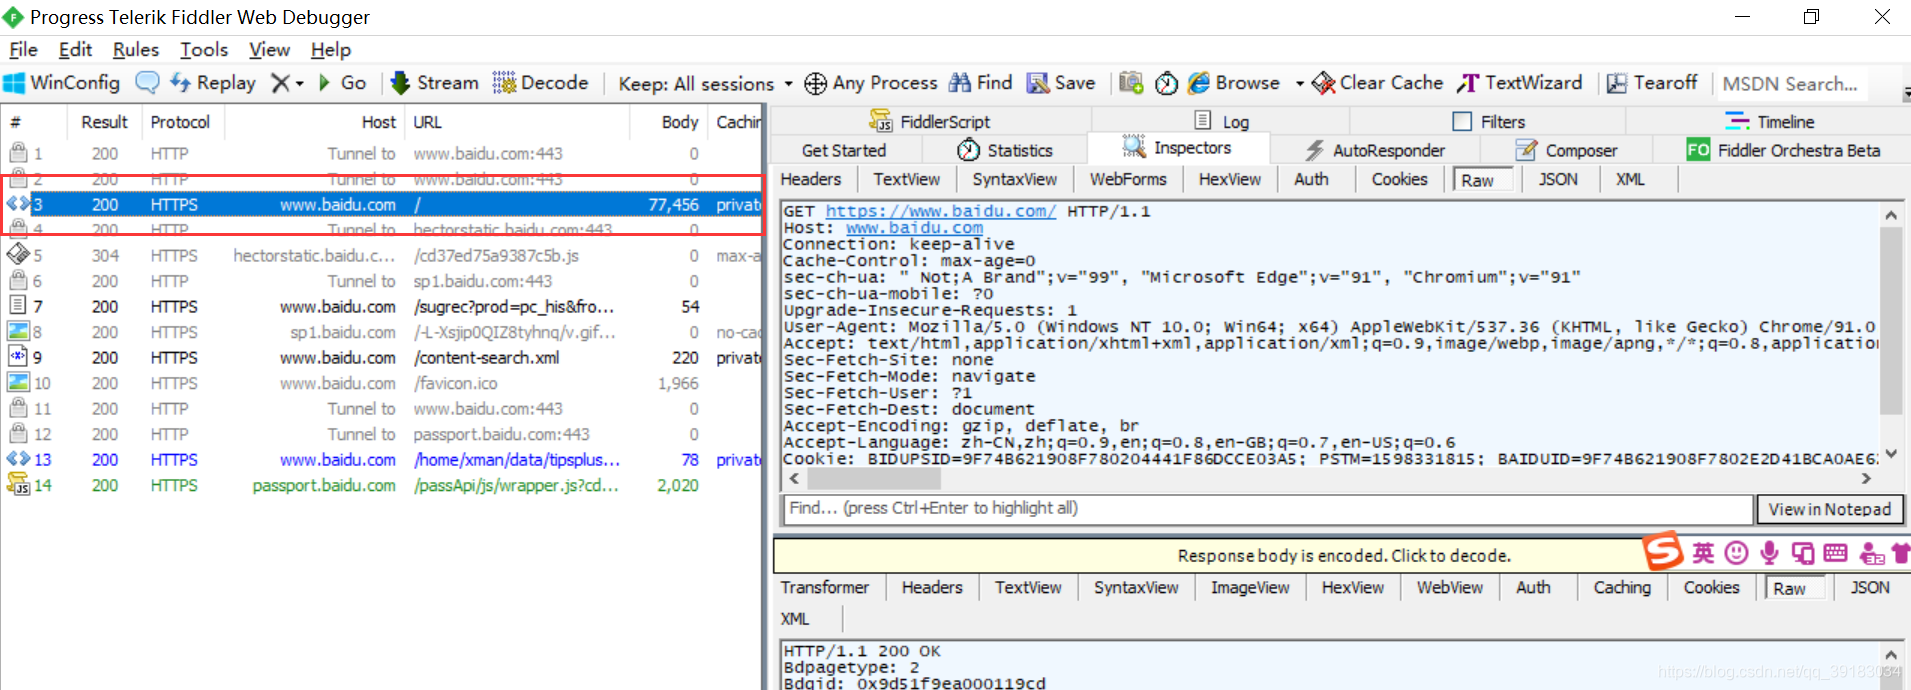Toggle Decode option in toolbar
Viewport: 1911px width, 690px height.
(x=540, y=83)
